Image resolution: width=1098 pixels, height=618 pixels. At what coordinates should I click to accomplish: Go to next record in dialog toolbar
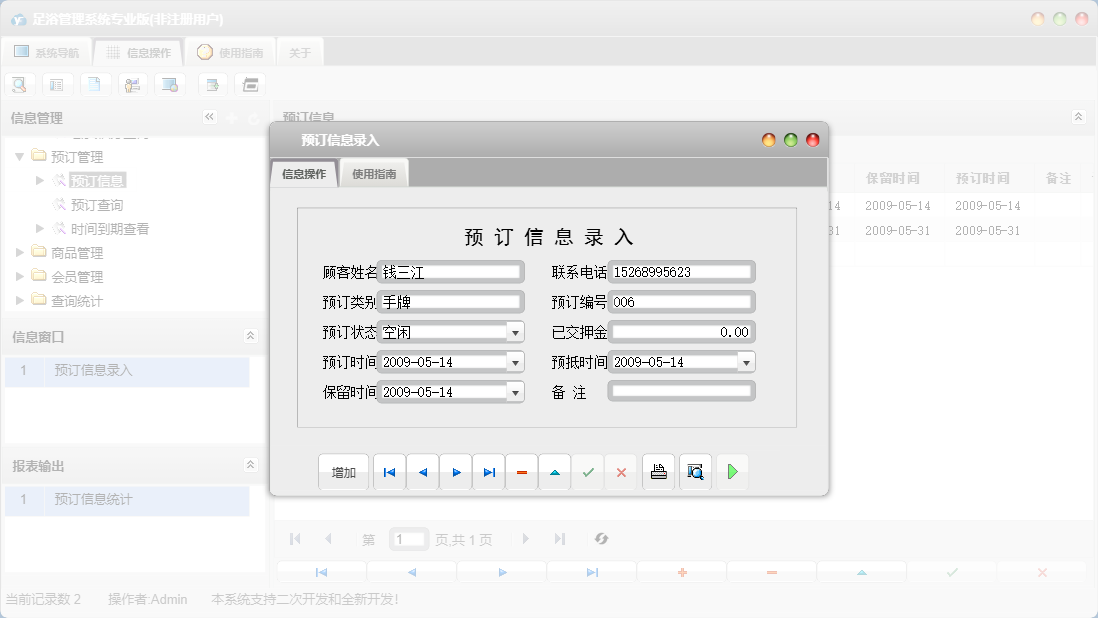456,472
